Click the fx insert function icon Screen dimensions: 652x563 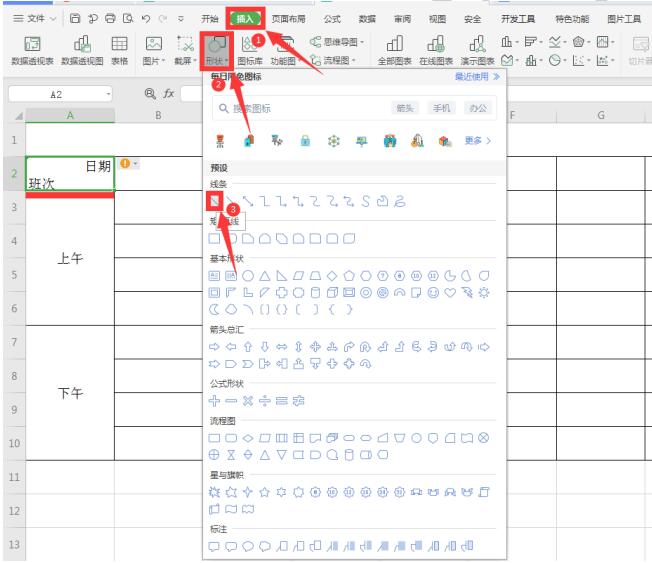coord(168,94)
